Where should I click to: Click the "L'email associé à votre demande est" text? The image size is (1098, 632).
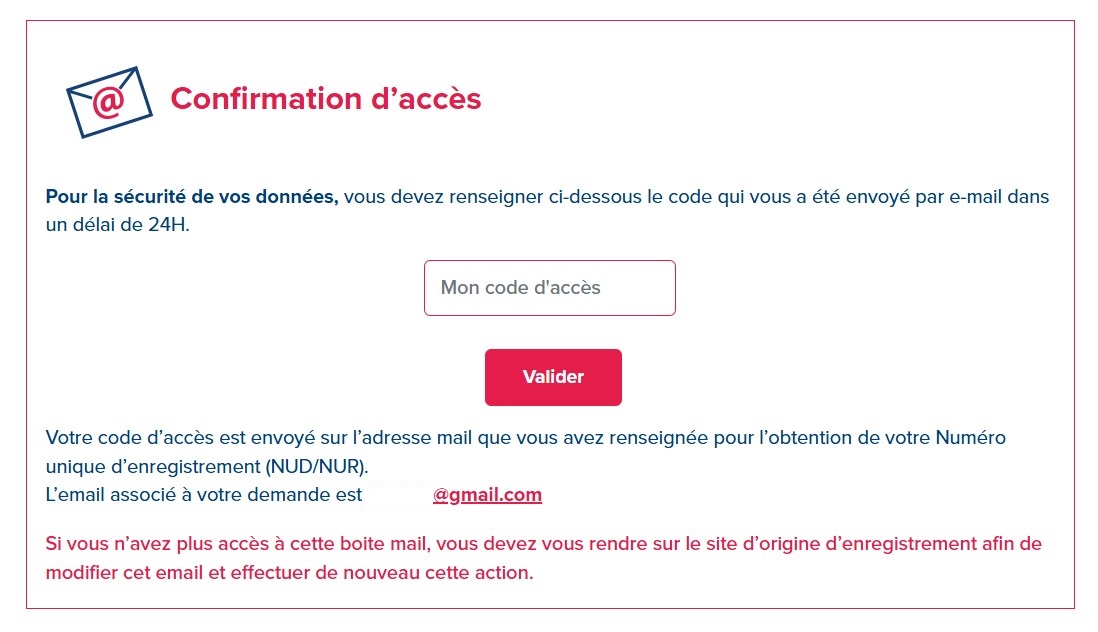tap(204, 495)
